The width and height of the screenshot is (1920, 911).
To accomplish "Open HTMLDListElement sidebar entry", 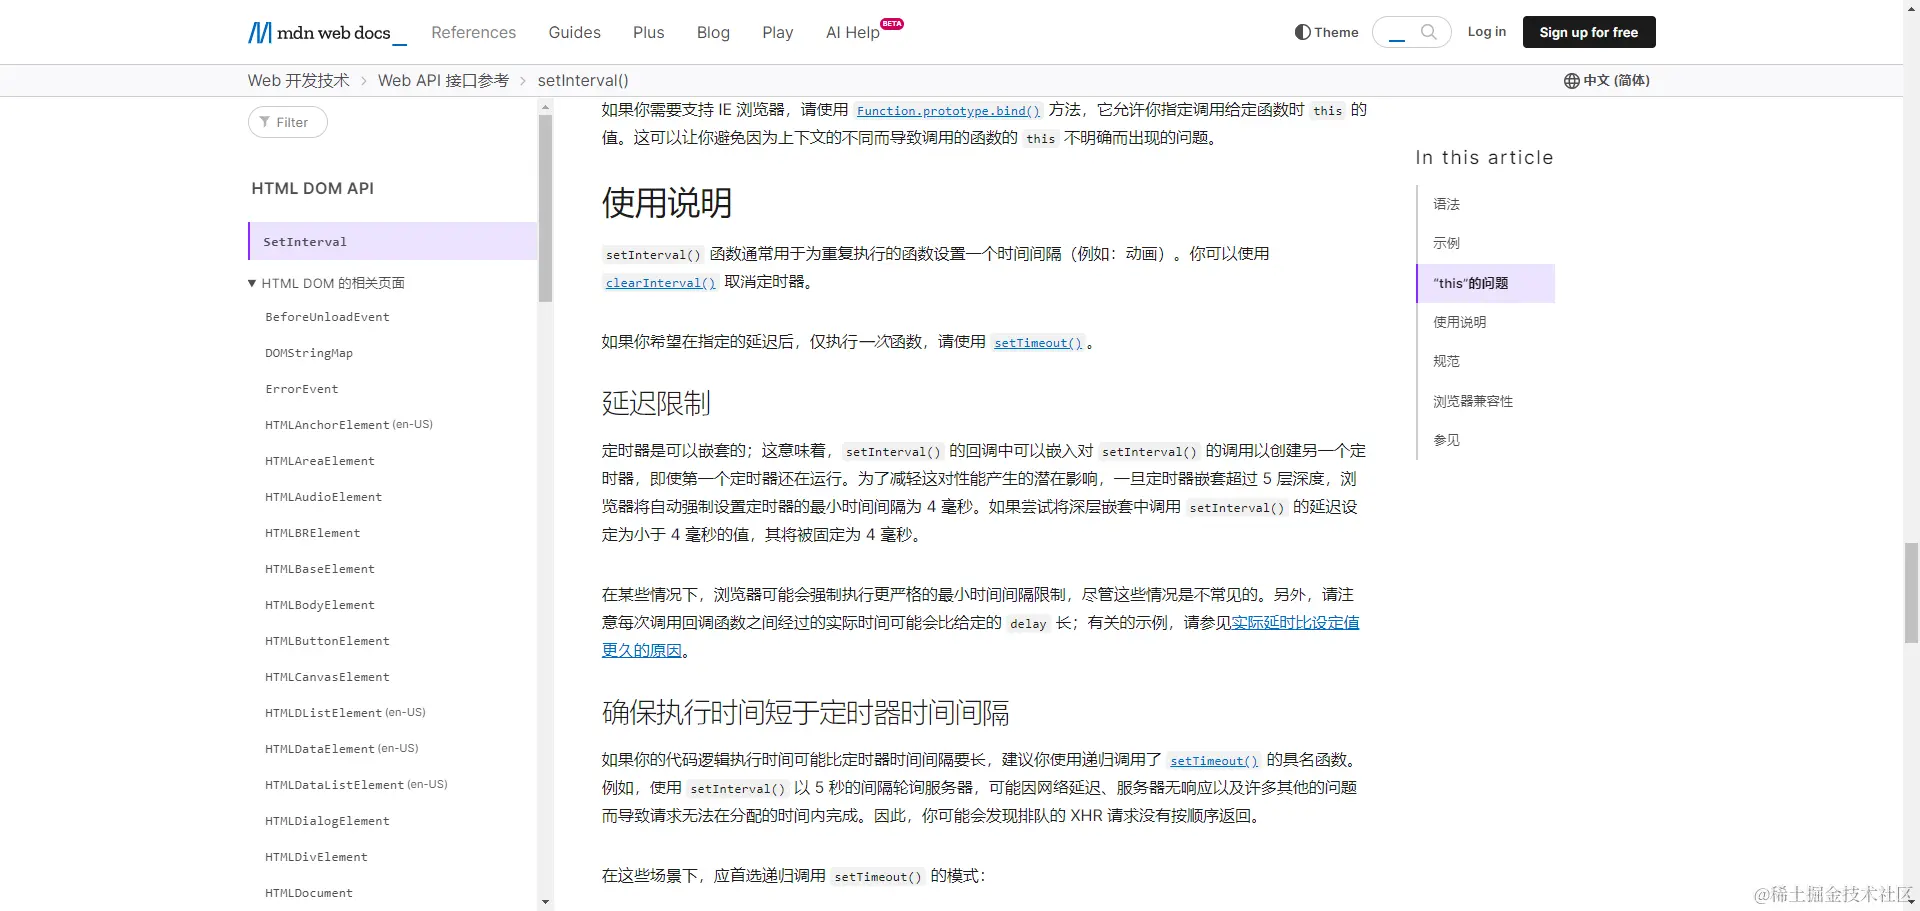I will (x=323, y=713).
